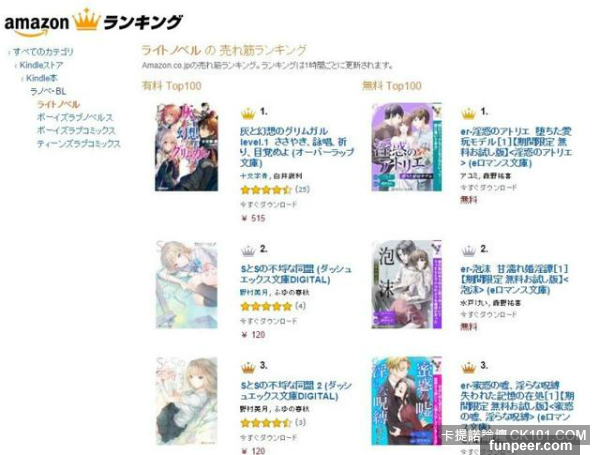Screen dimensions: 600x455
Task: Go up to すべてのカテゴリ category
Action: [x=43, y=51]
